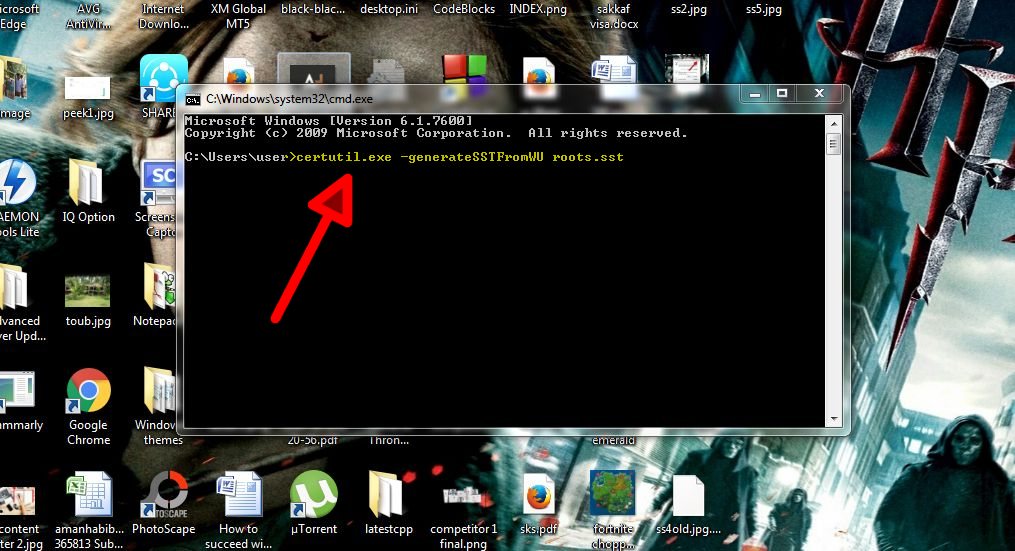Open peek1.jpg image on desktop
The image size is (1015, 551).
tap(87, 88)
